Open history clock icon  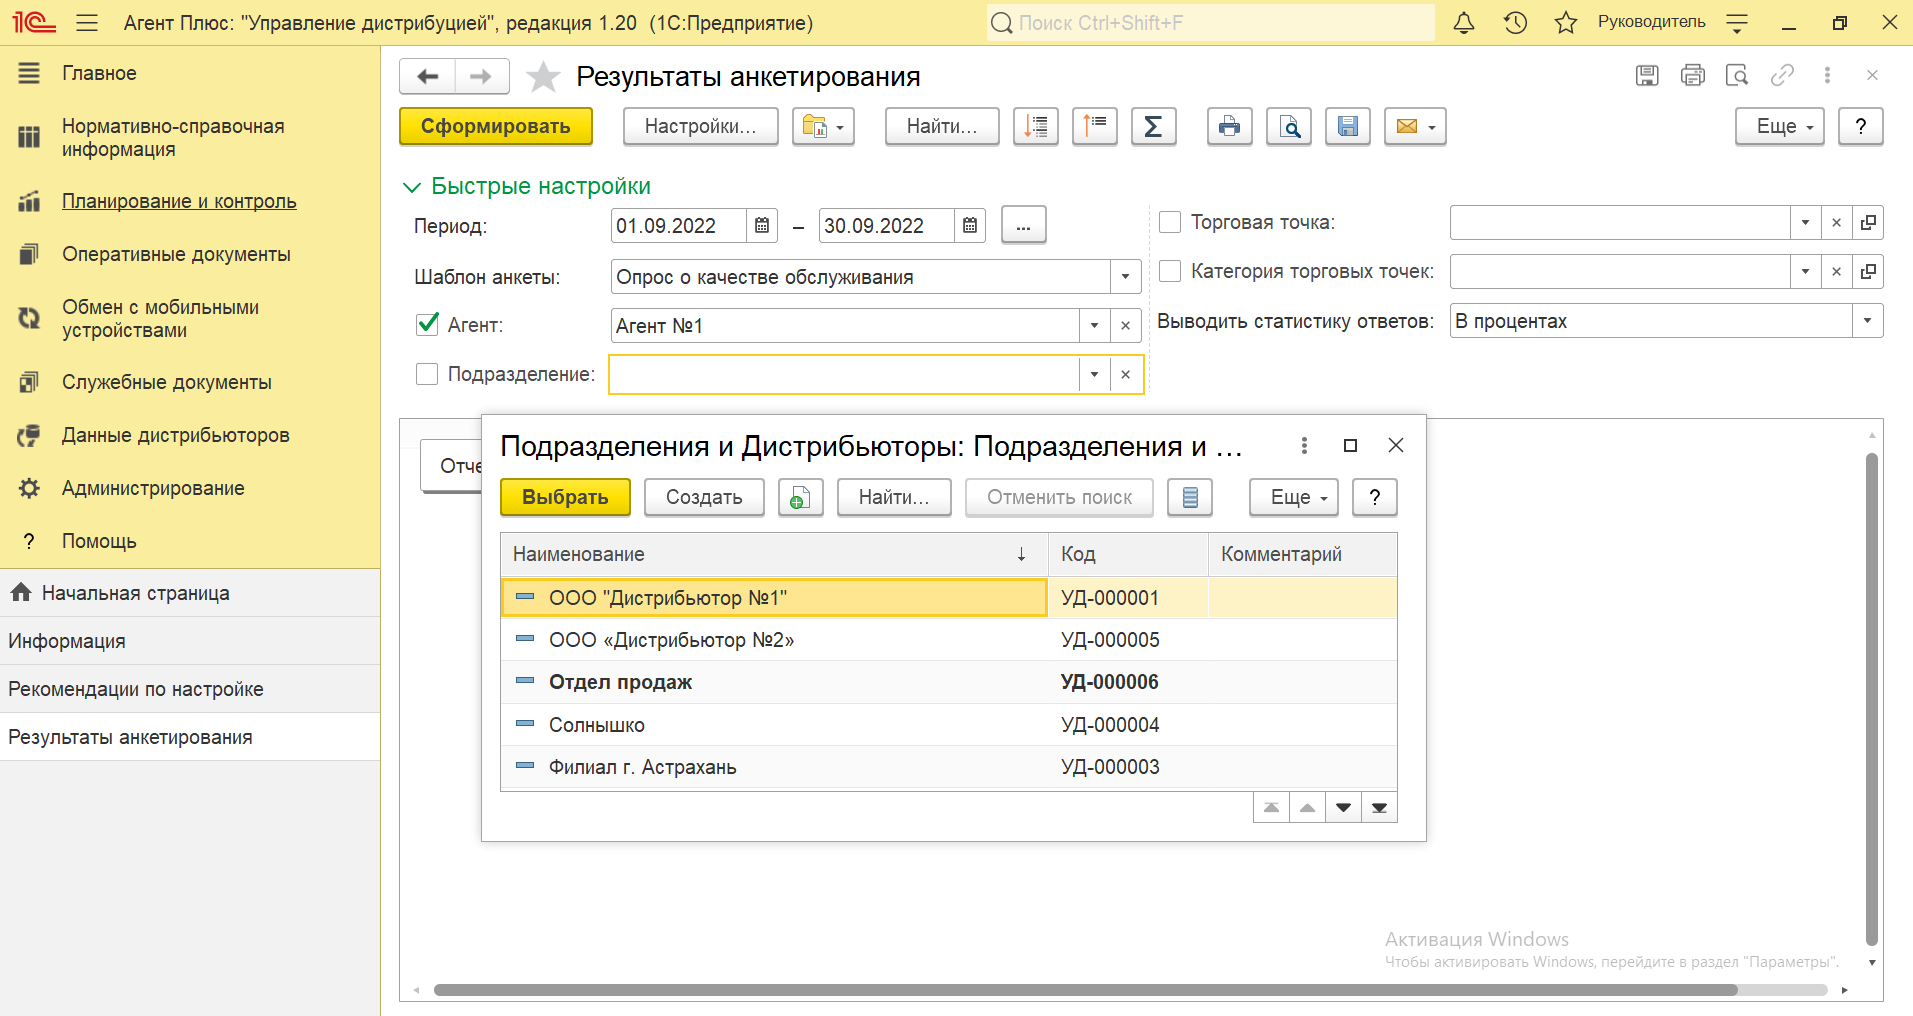[x=1515, y=23]
